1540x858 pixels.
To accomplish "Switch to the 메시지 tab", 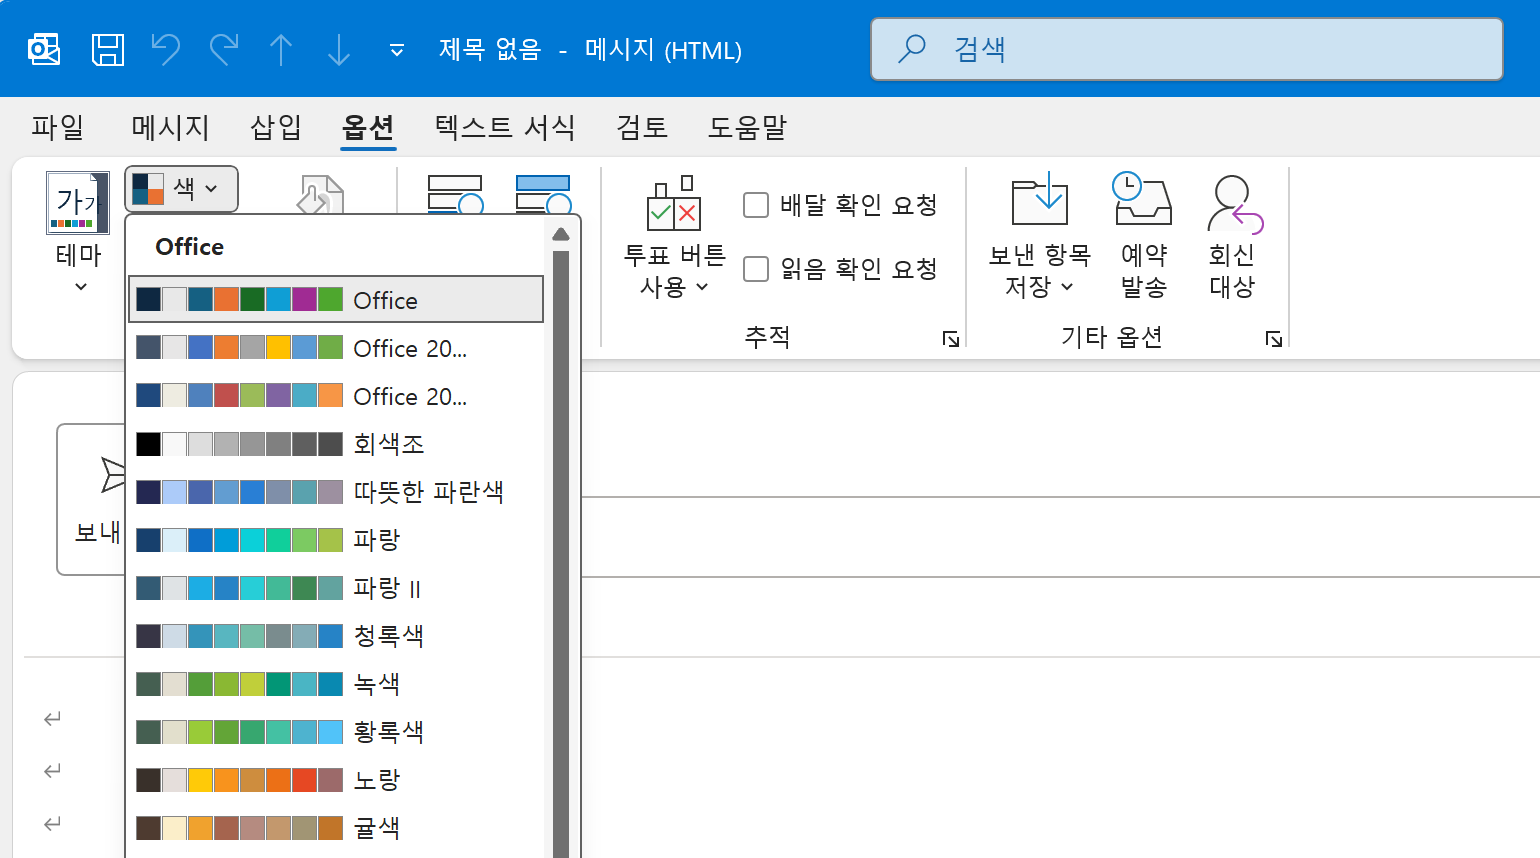I will click(170, 127).
